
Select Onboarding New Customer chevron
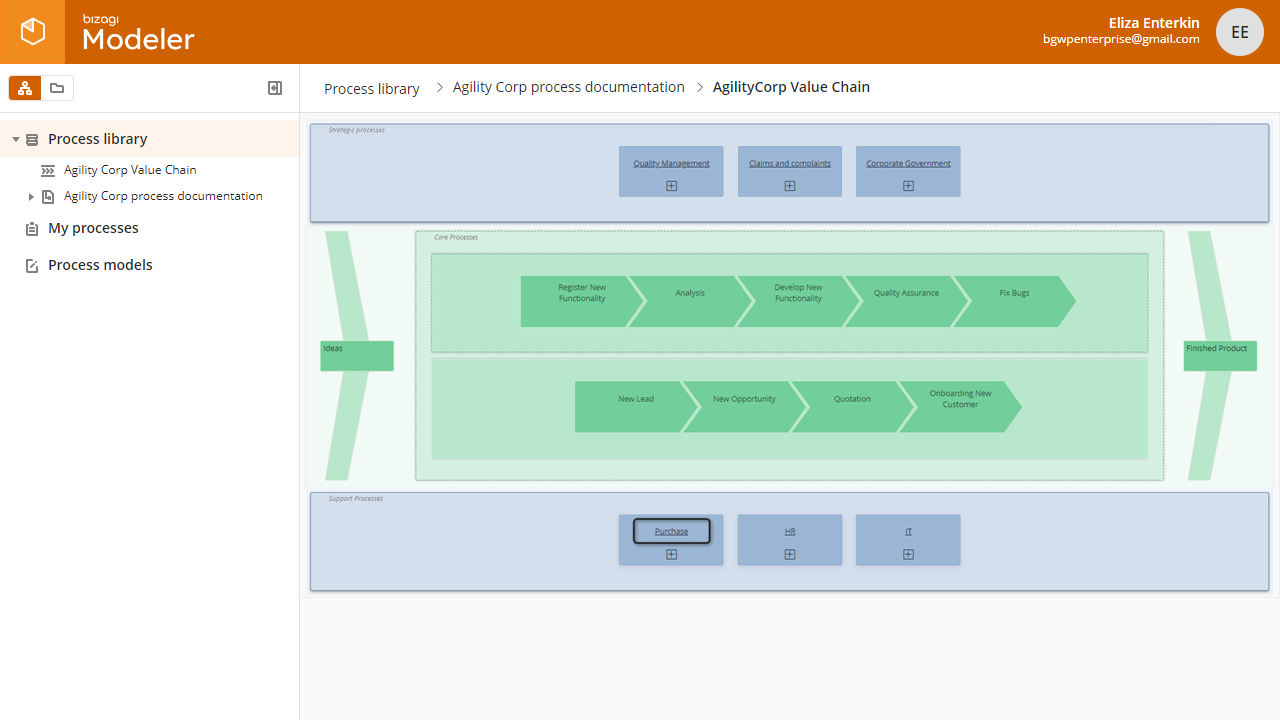960,407
